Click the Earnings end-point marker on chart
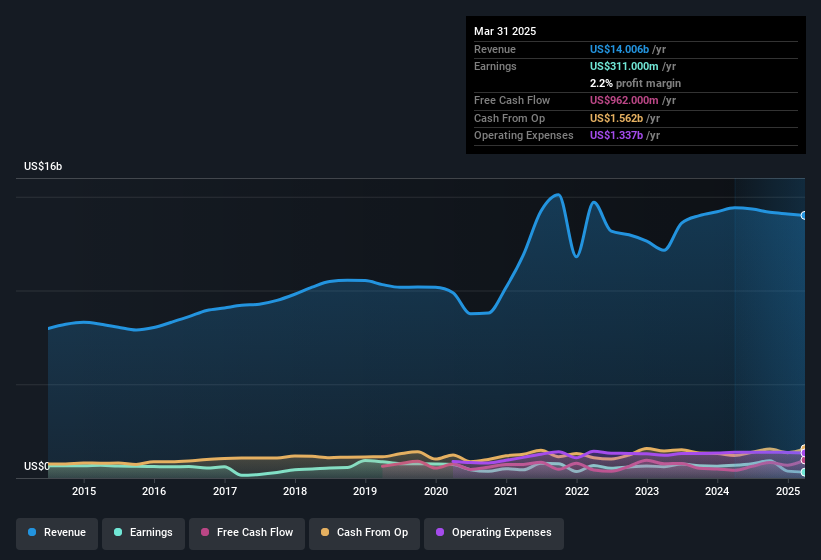 click(804, 472)
